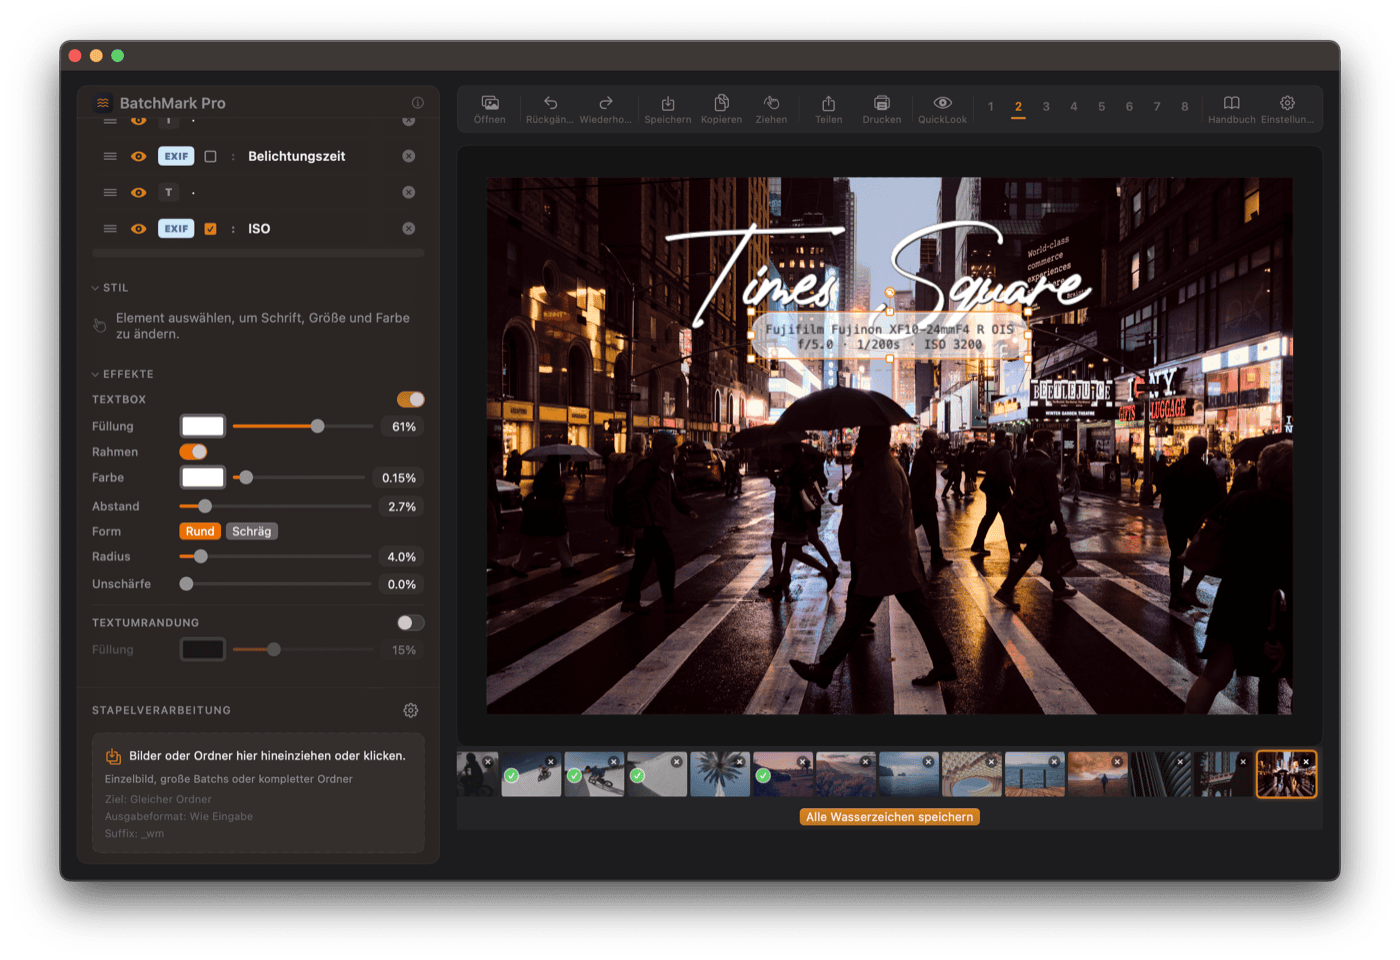1400x960 pixels.
Task: Select the Schräg form option
Action: coord(251,531)
